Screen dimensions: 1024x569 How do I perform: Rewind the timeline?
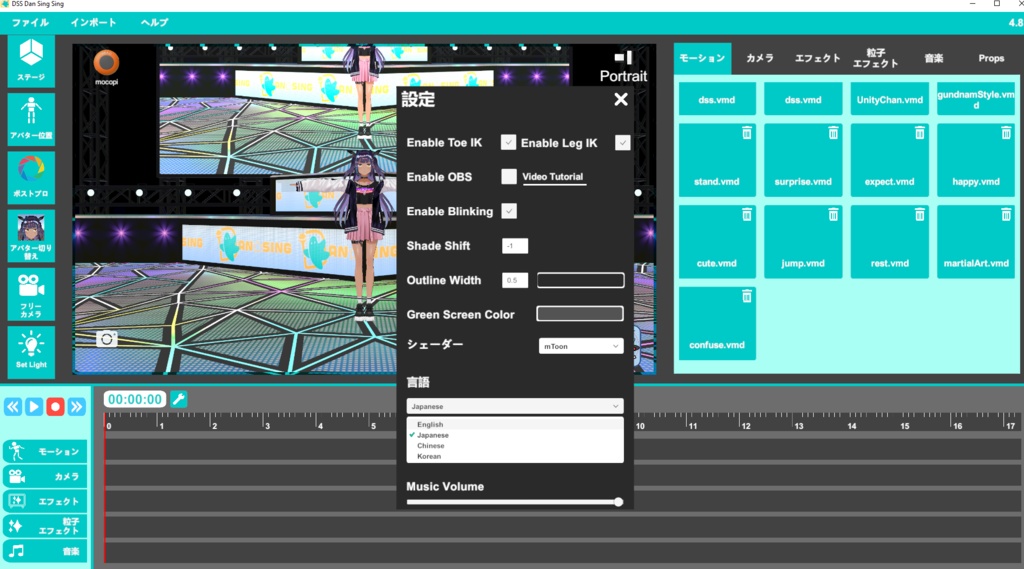coord(13,407)
